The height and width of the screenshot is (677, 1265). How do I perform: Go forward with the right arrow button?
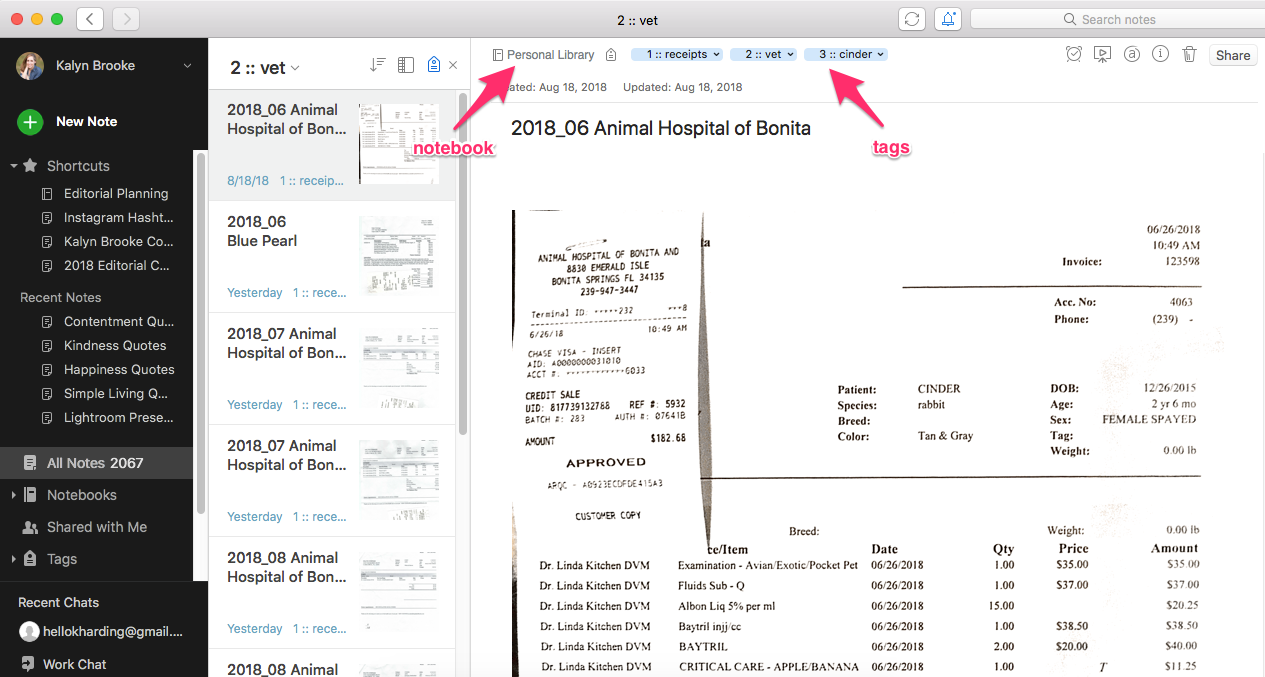pyautogui.click(x=126, y=19)
